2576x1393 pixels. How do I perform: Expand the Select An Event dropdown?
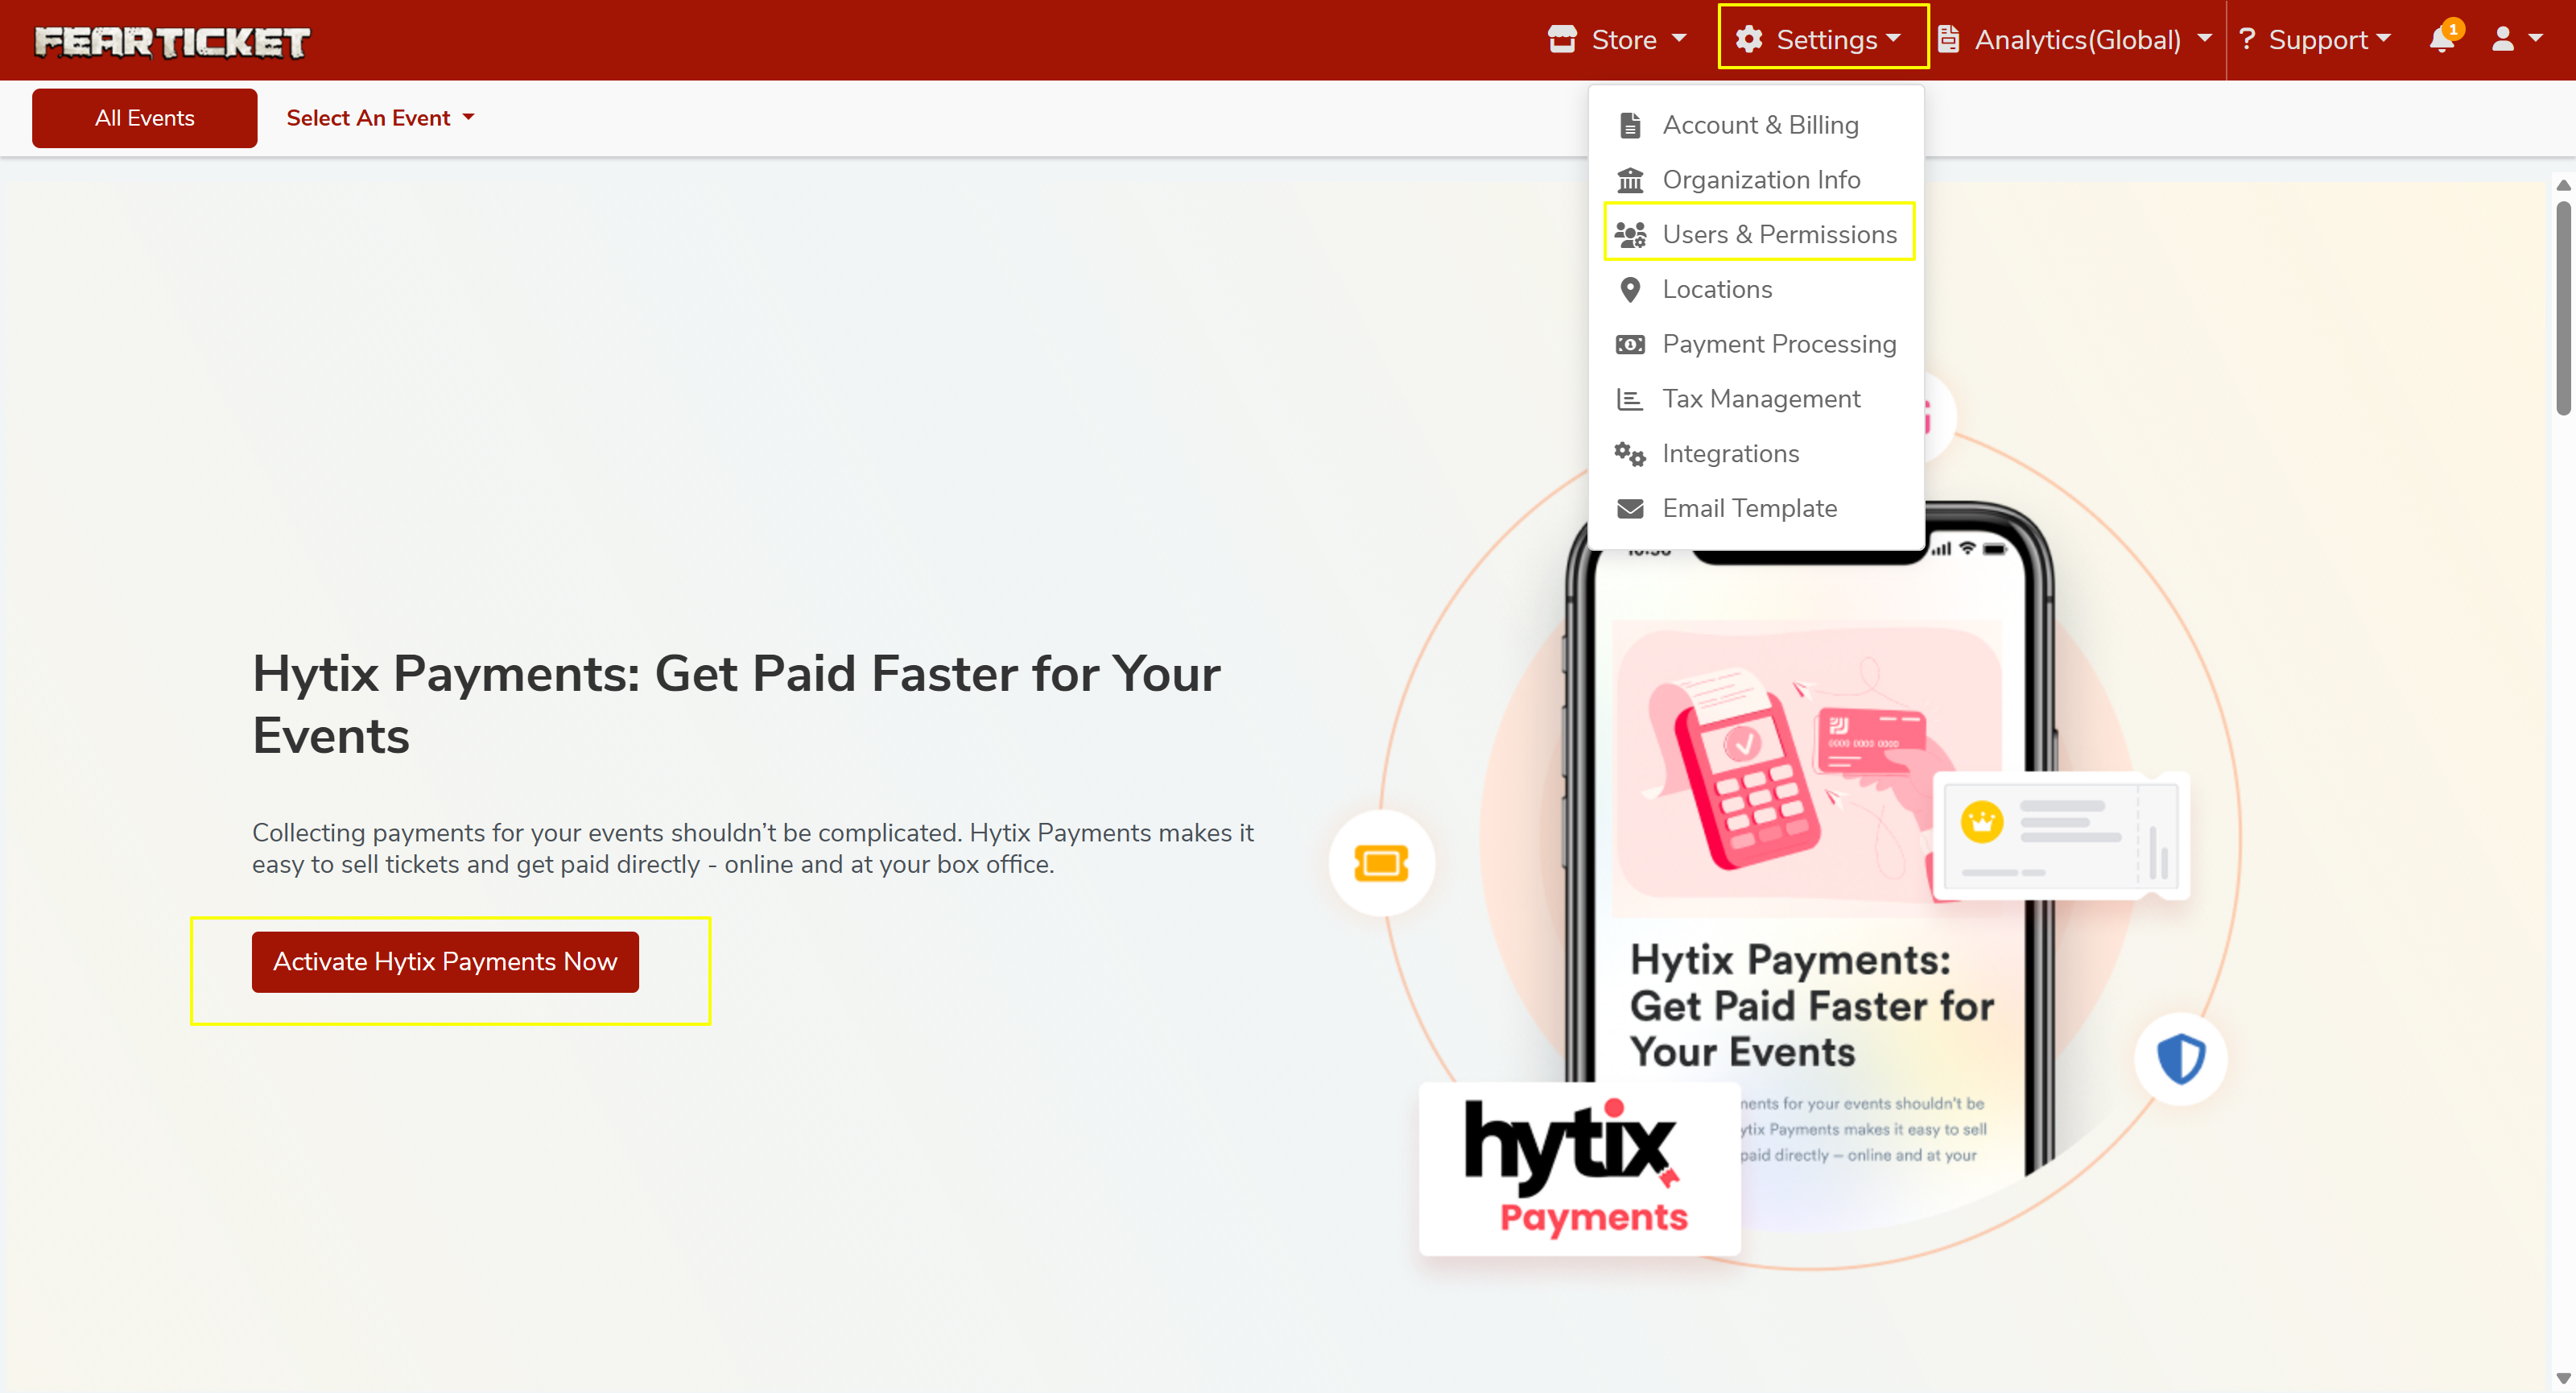pyautogui.click(x=380, y=118)
